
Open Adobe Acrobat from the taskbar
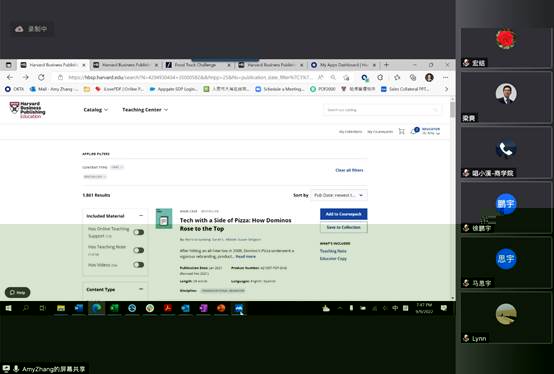point(167,308)
